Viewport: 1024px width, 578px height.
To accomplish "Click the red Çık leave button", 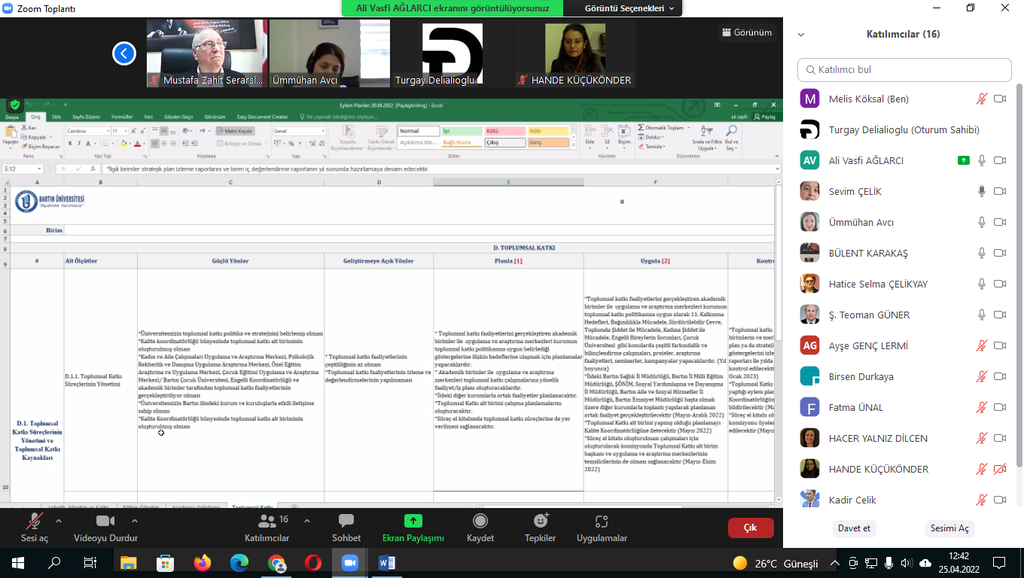I will click(x=750, y=527).
